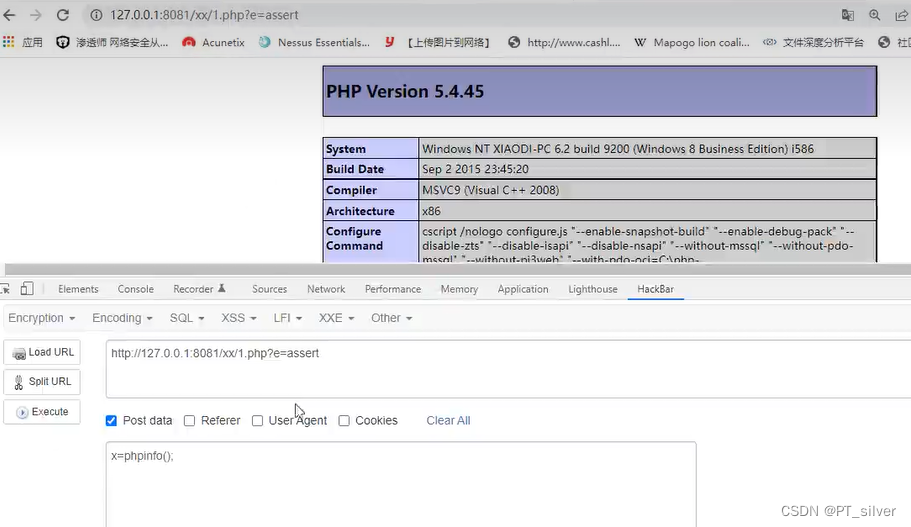Expand the SQL dropdown menu
The image size is (911, 527).
pos(186,318)
